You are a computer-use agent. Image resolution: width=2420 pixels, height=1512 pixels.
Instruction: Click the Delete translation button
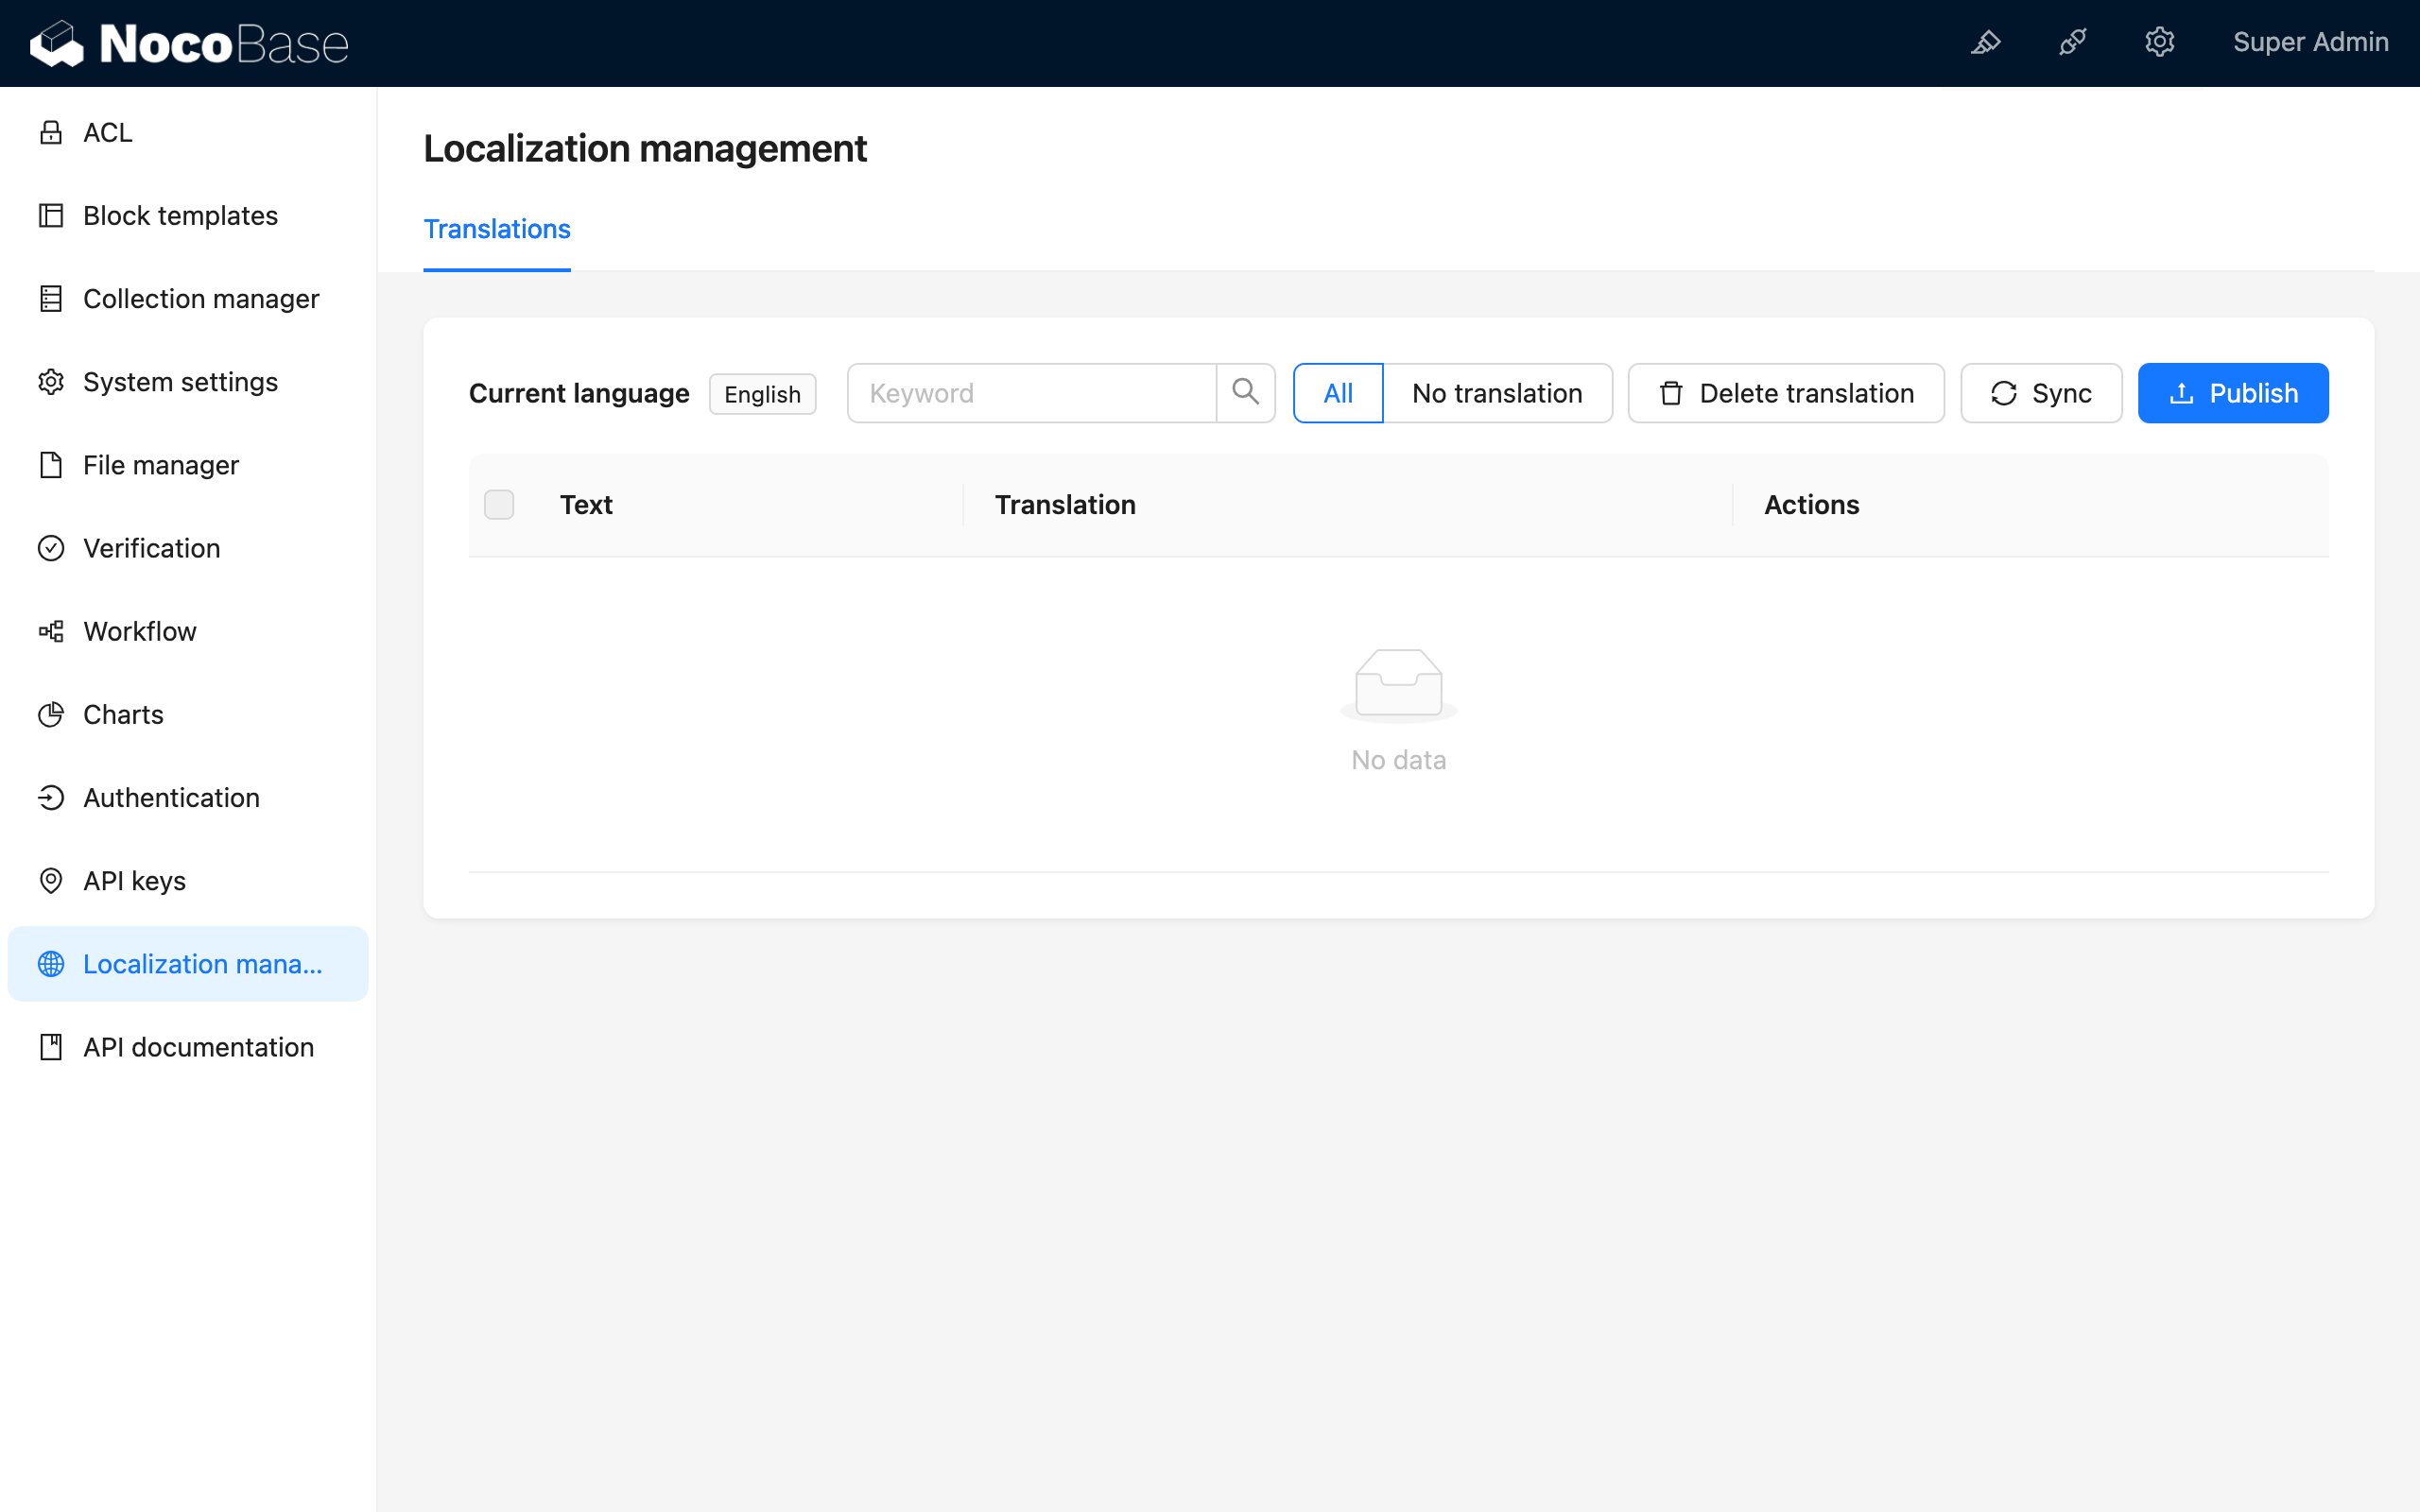[x=1785, y=393]
